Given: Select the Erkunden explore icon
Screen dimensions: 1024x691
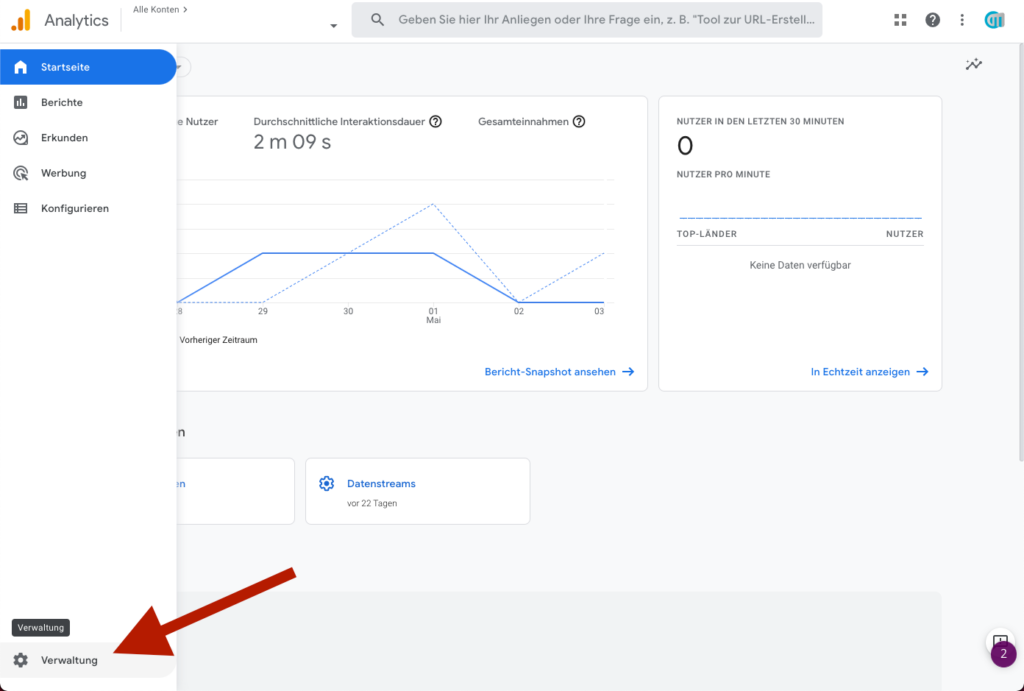Looking at the screenshot, I should [x=20, y=138].
